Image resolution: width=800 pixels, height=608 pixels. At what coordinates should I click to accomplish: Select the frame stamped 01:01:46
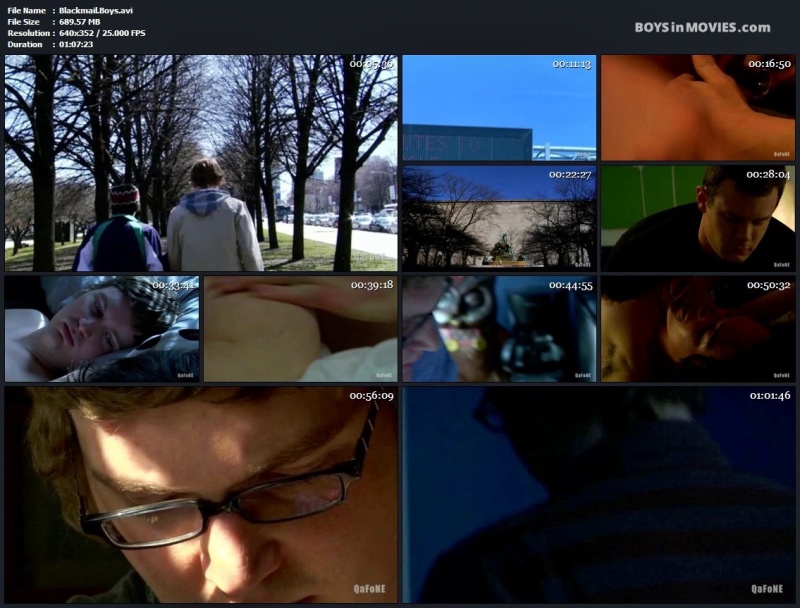[598, 494]
